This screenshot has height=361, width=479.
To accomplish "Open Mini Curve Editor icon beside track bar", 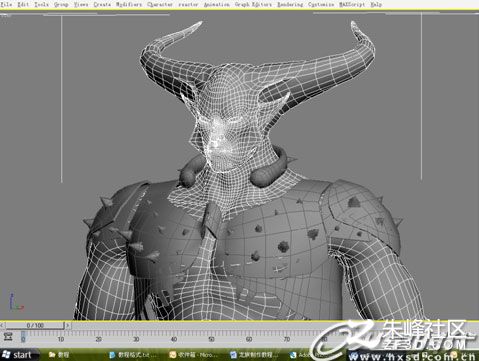I will [x=8, y=336].
